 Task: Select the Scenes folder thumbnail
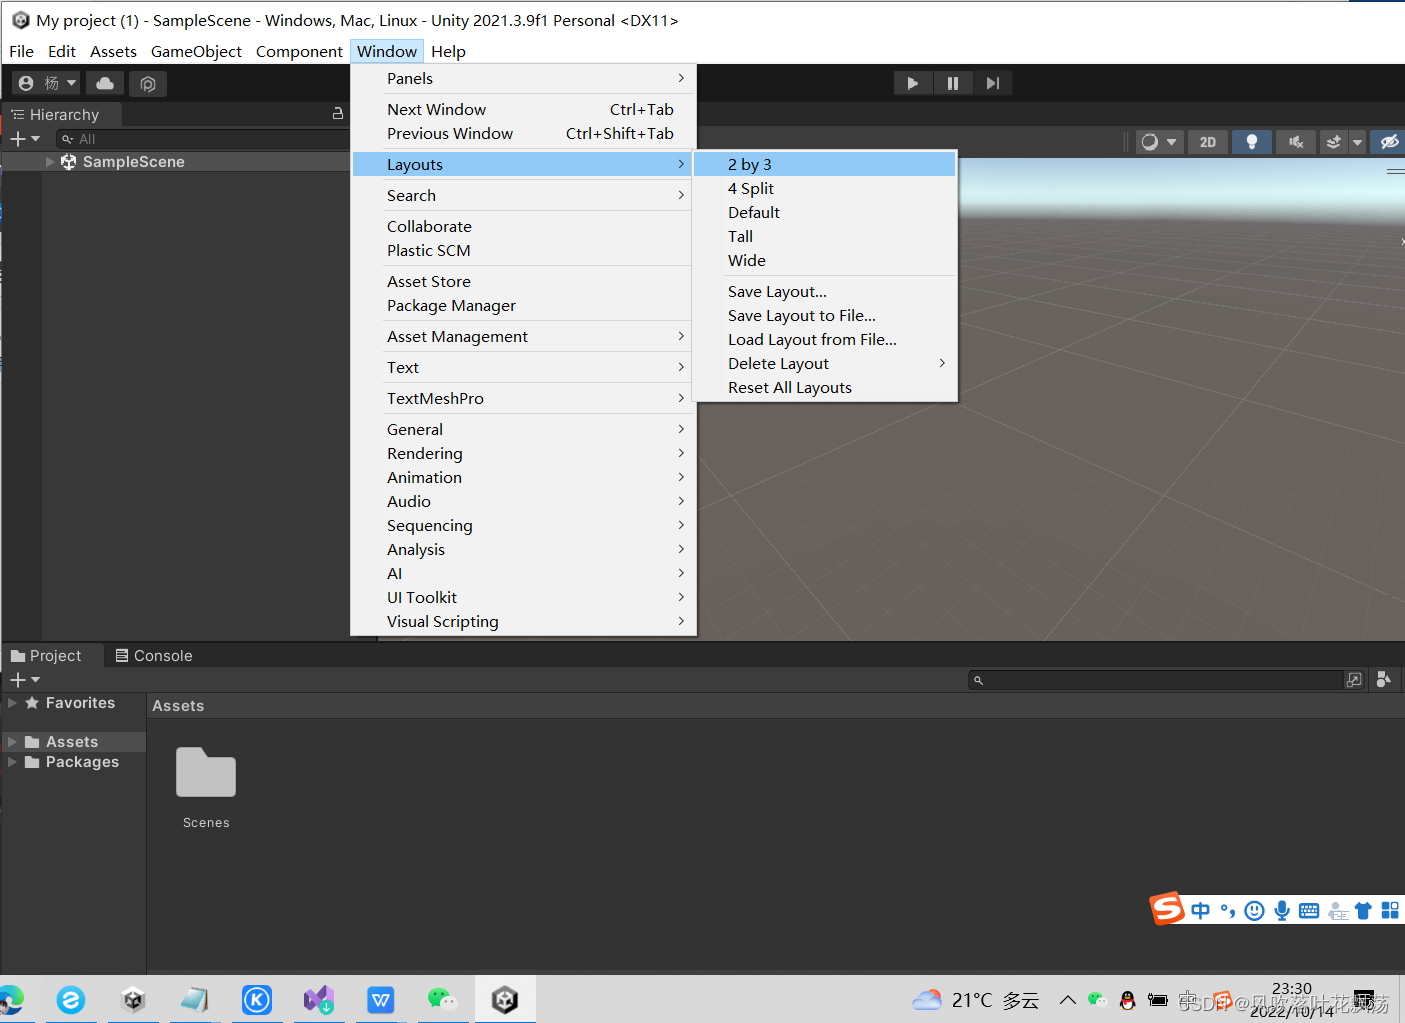(x=206, y=772)
